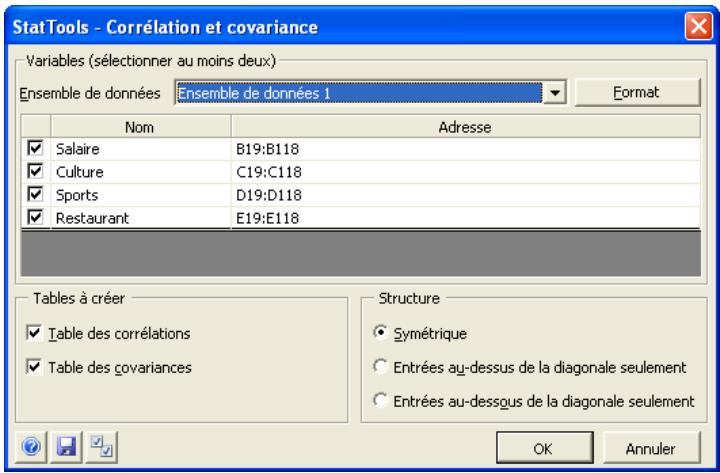Click the E19:E118 address cell
This screenshot has width=720, height=473.
click(x=466, y=218)
